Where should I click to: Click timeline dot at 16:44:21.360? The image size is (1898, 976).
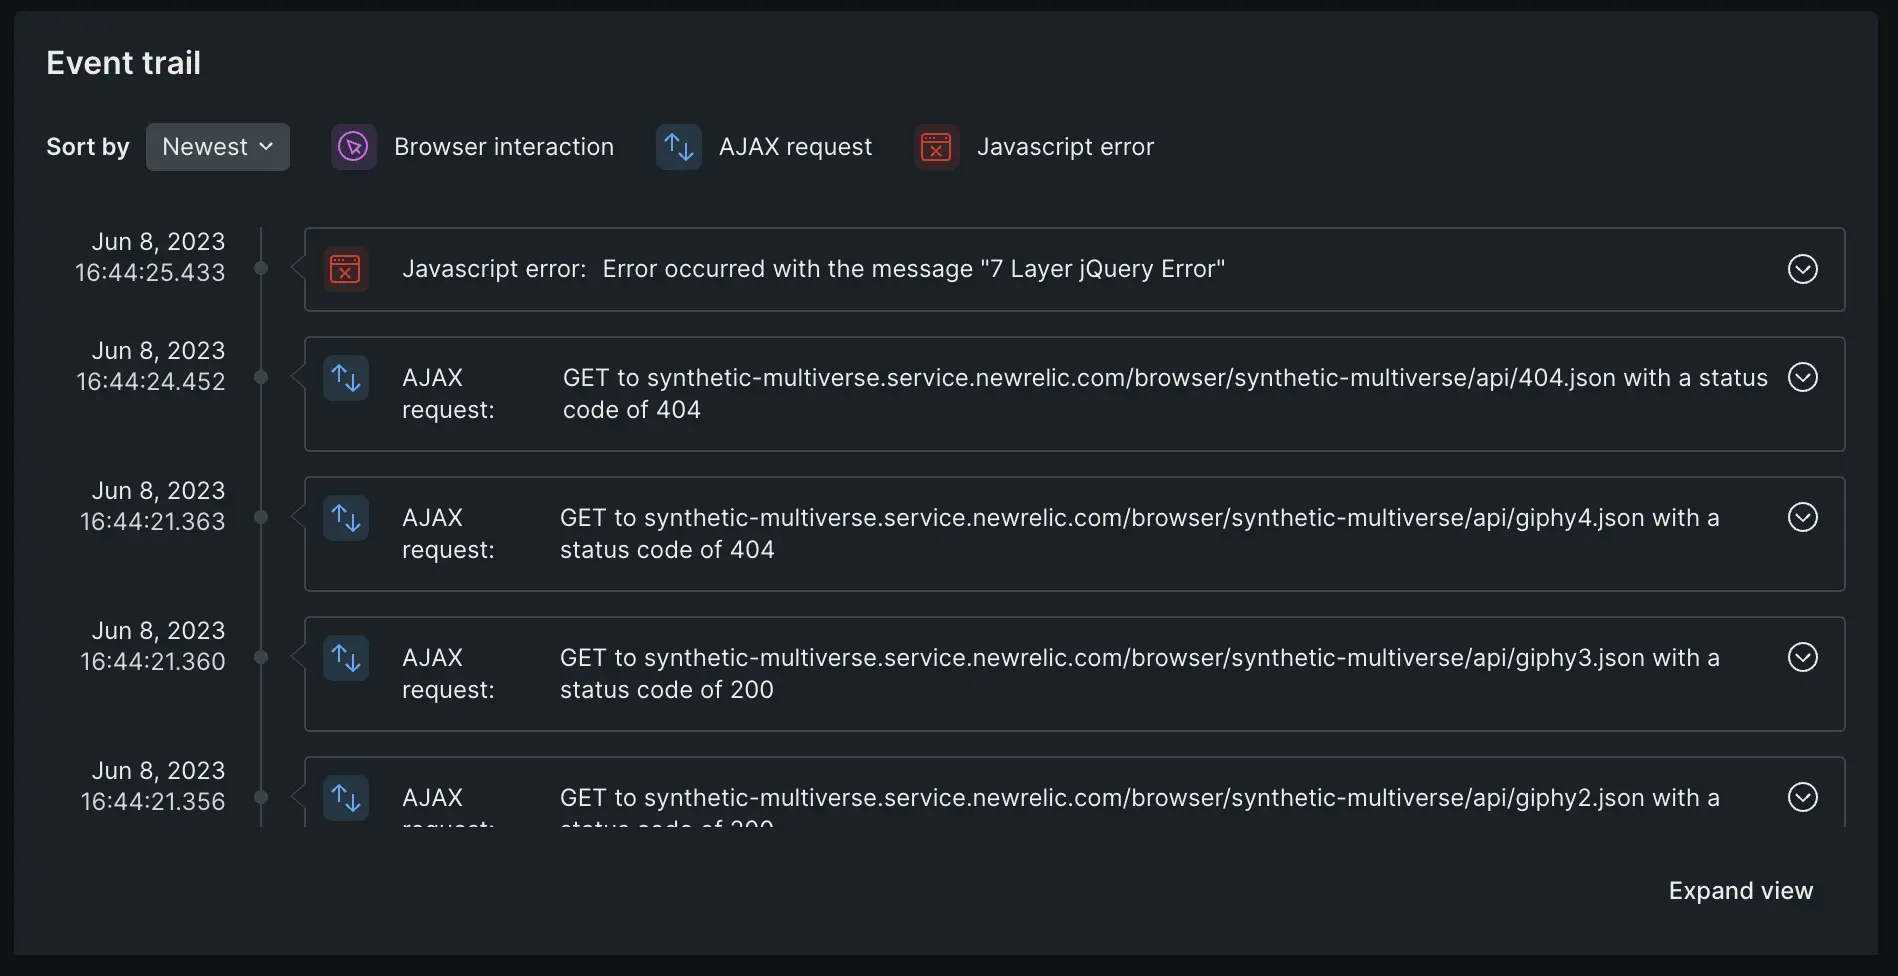tap(261, 657)
